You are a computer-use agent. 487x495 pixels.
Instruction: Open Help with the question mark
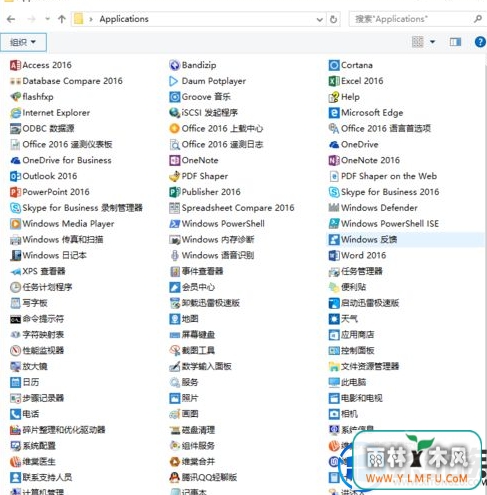coord(480,42)
